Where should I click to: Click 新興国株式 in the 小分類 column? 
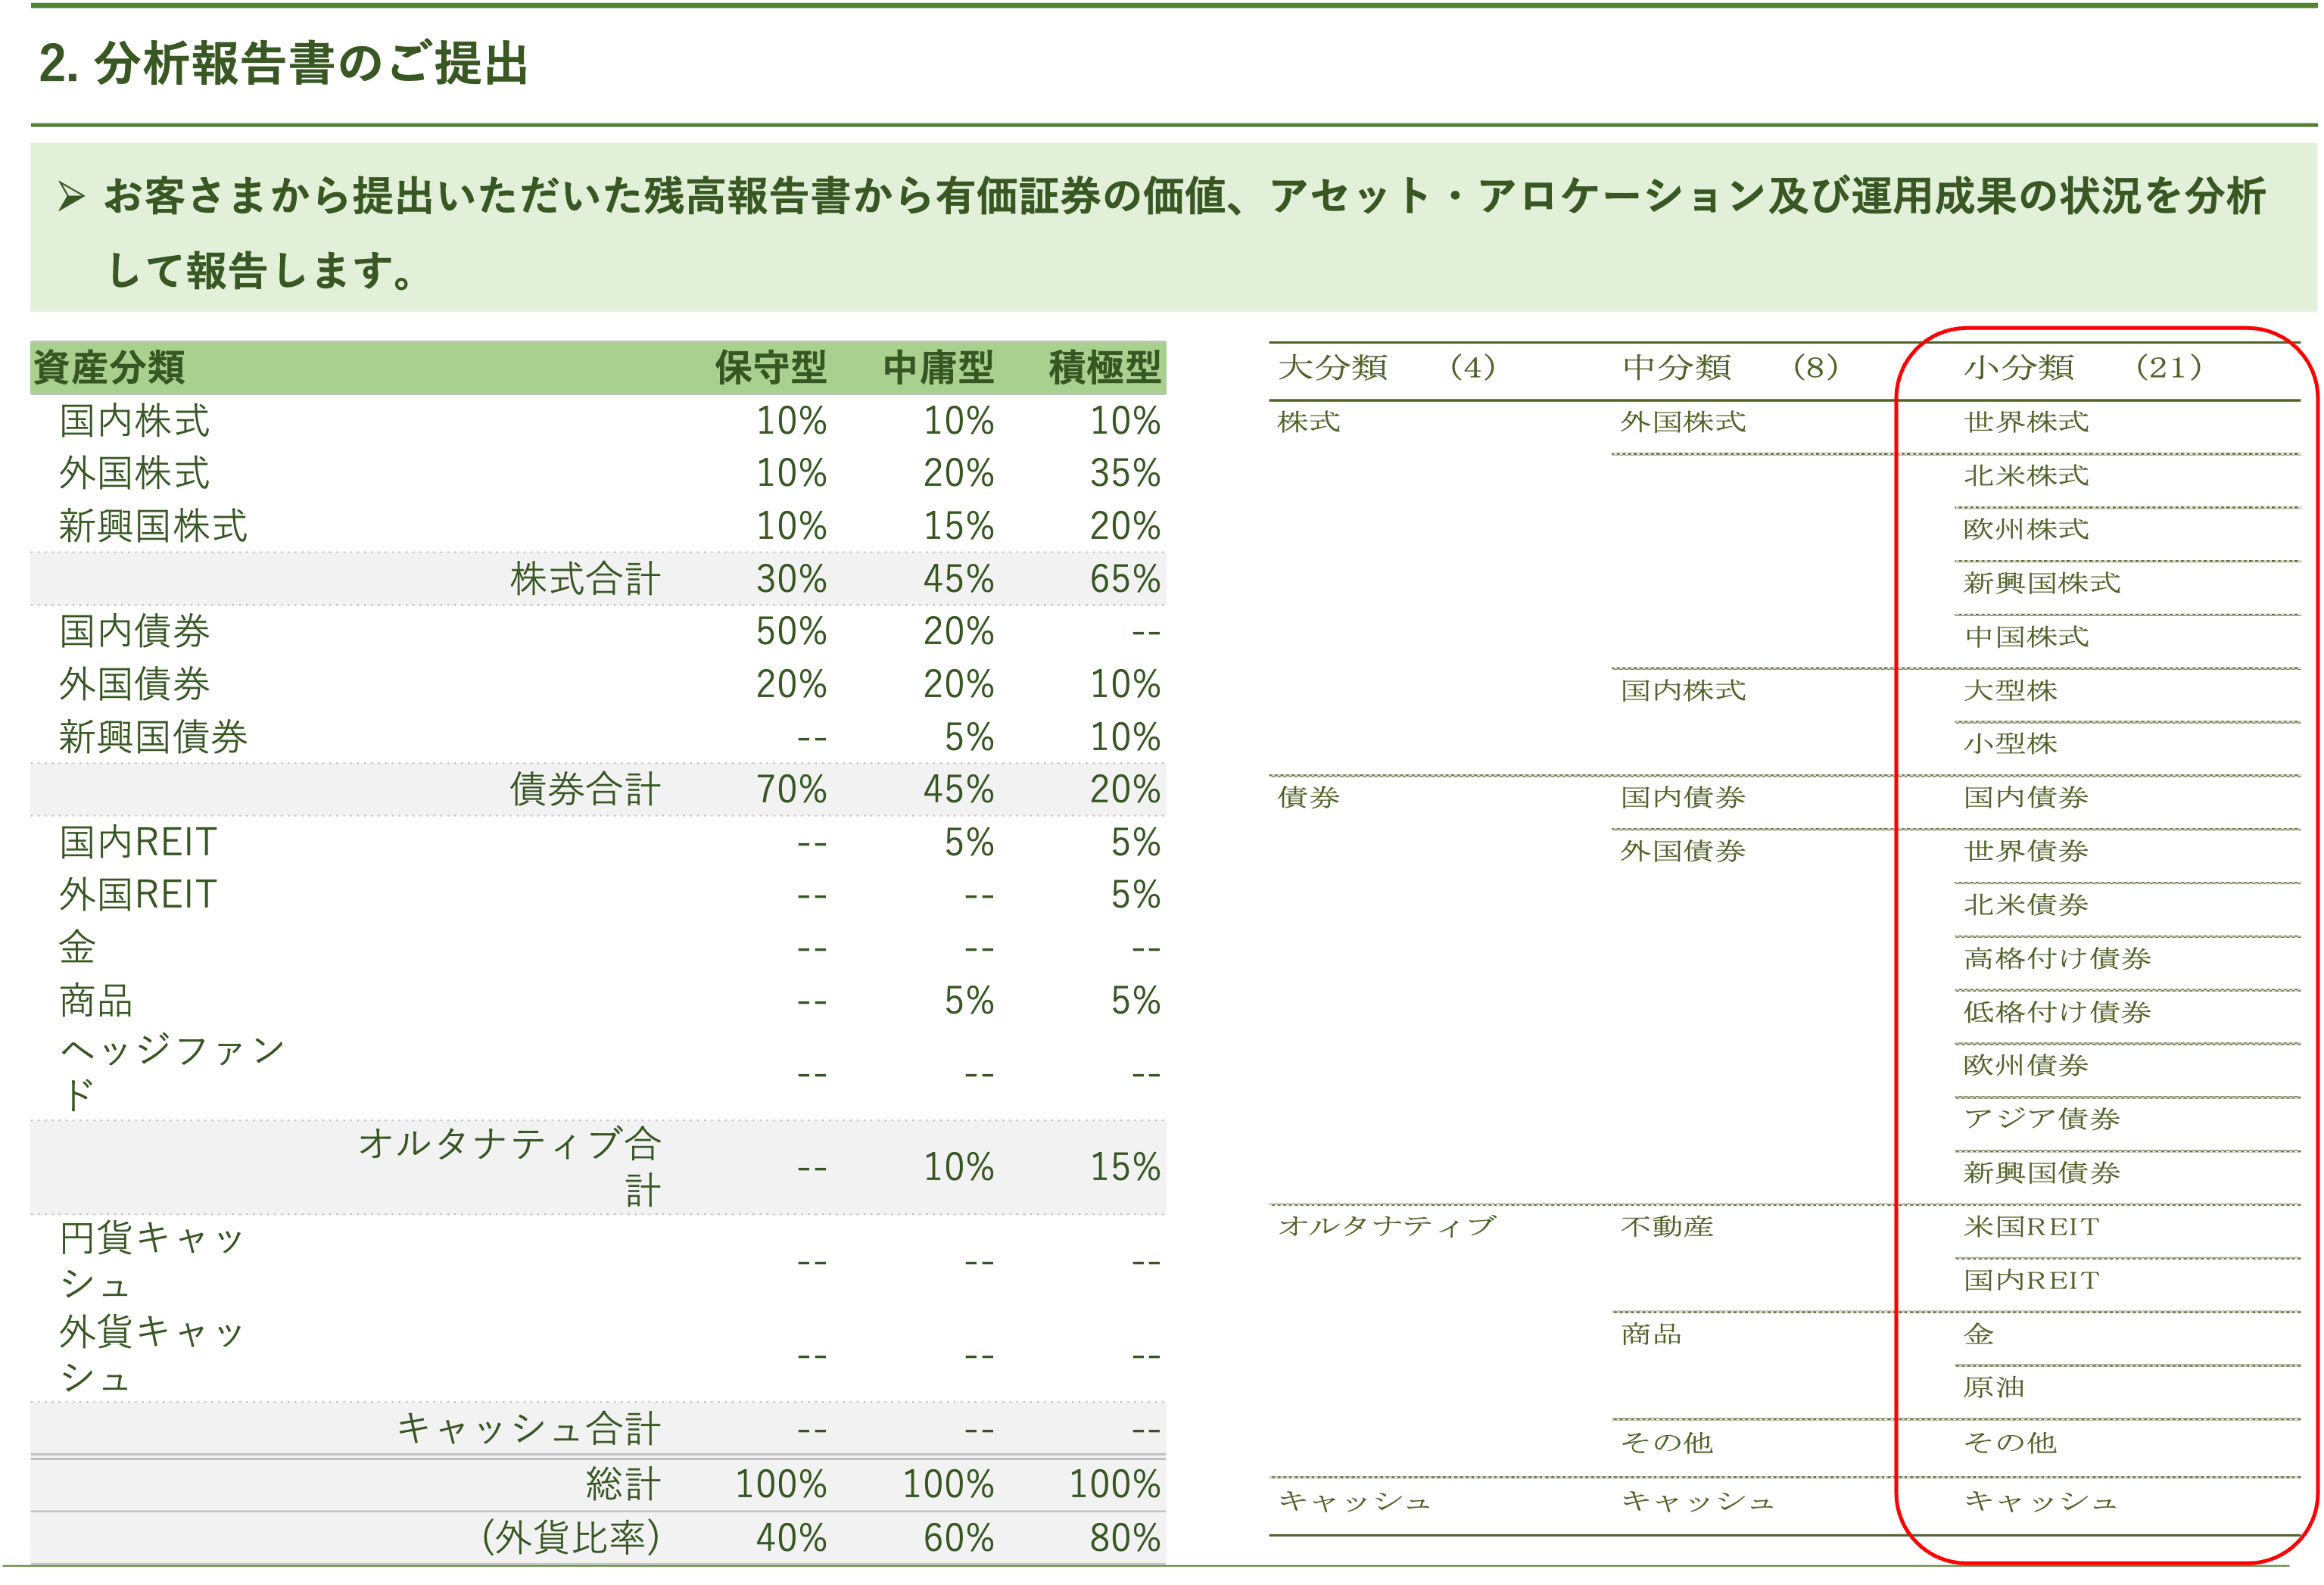coord(2042,583)
